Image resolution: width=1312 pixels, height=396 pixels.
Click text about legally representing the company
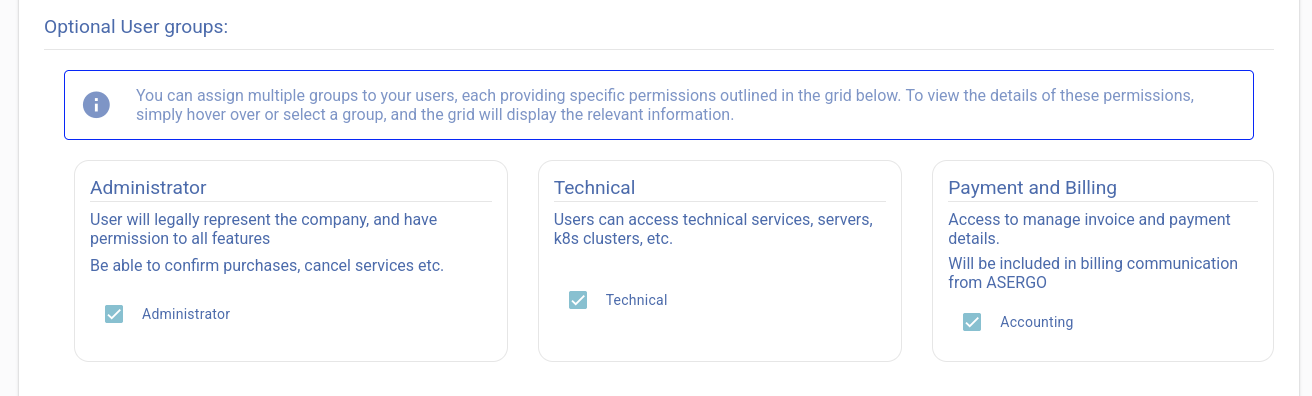(263, 229)
